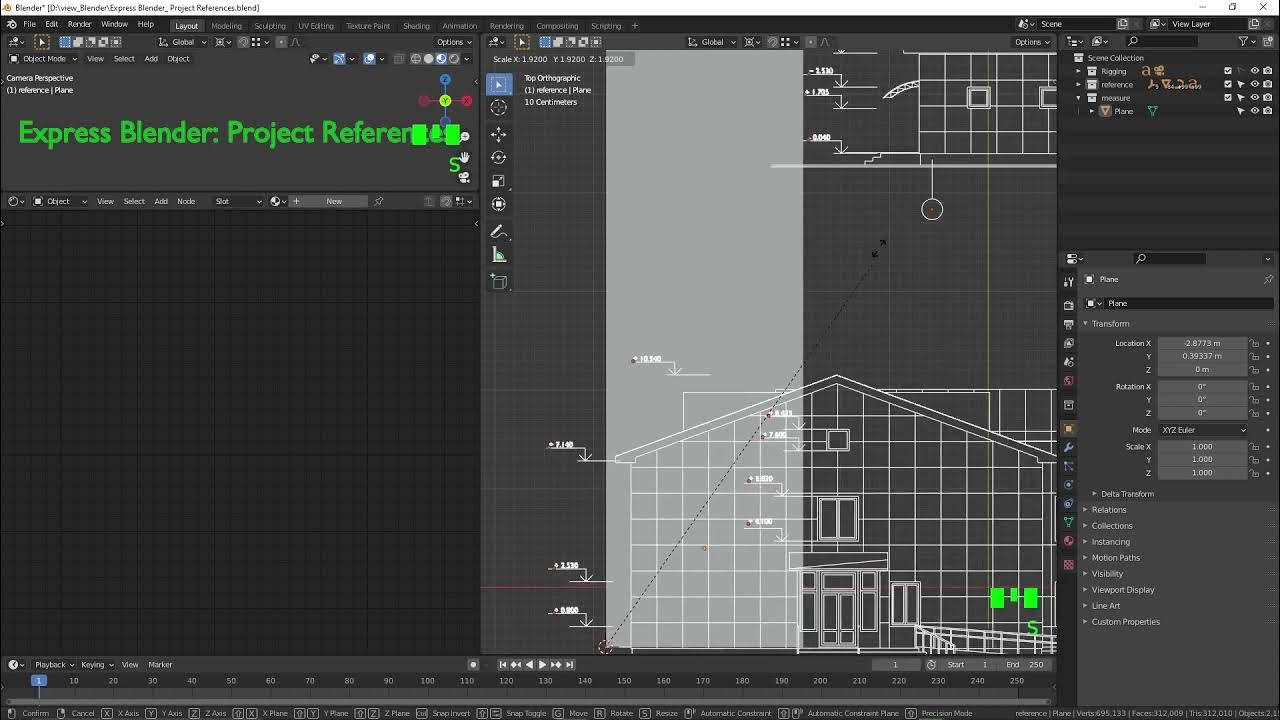This screenshot has height=720, width=1280.
Task: Hide the Plane object with eye icon
Action: [1254, 111]
